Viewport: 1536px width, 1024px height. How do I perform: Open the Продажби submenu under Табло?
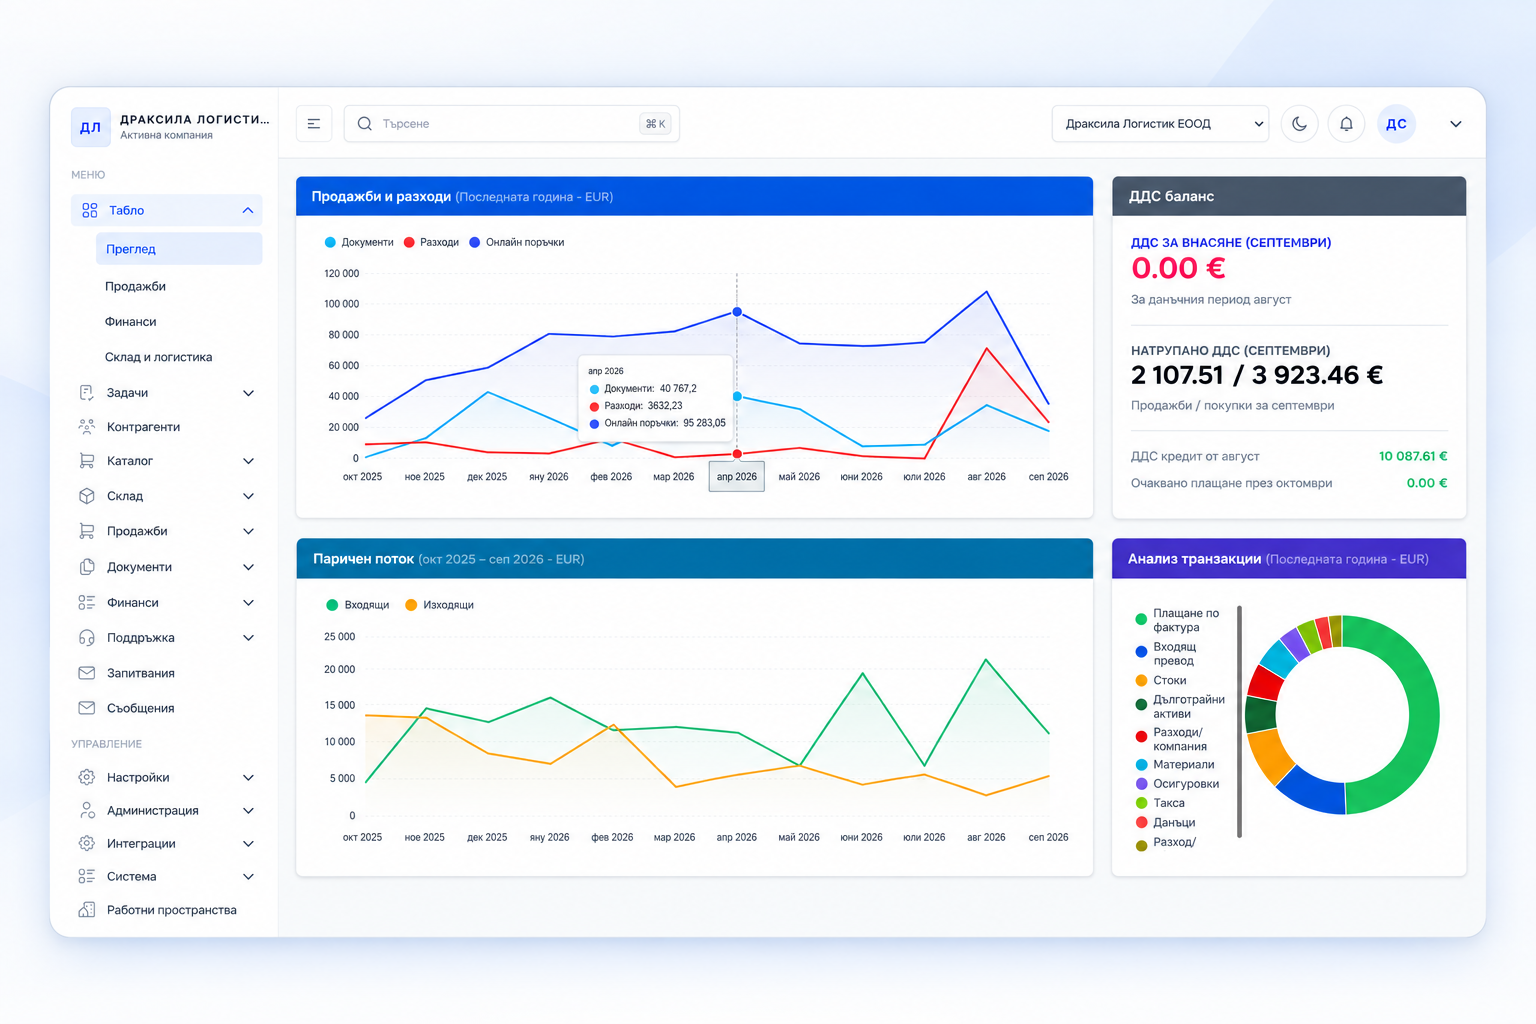tap(135, 286)
